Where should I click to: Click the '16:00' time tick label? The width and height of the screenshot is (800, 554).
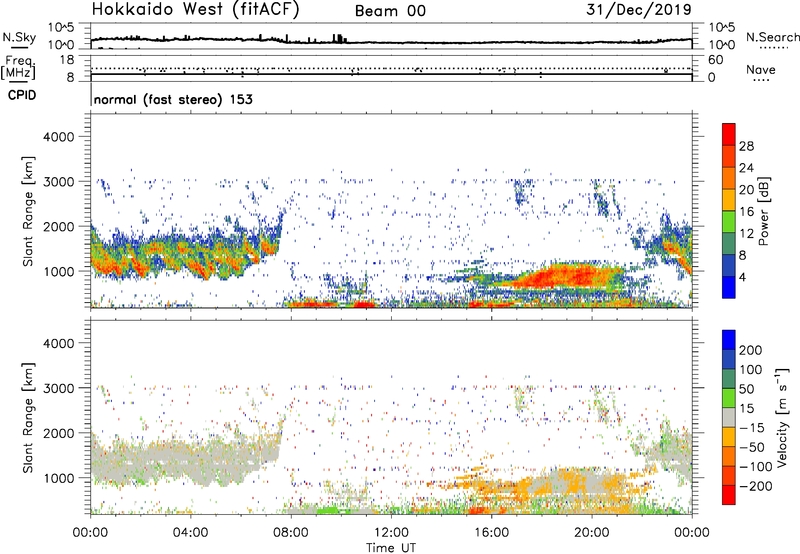click(491, 533)
